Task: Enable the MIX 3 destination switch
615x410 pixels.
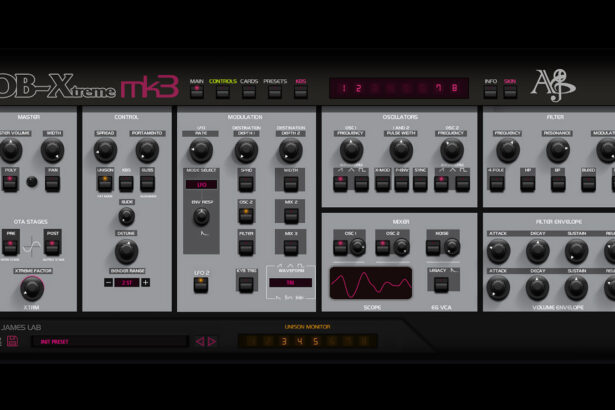Action: 291,248
